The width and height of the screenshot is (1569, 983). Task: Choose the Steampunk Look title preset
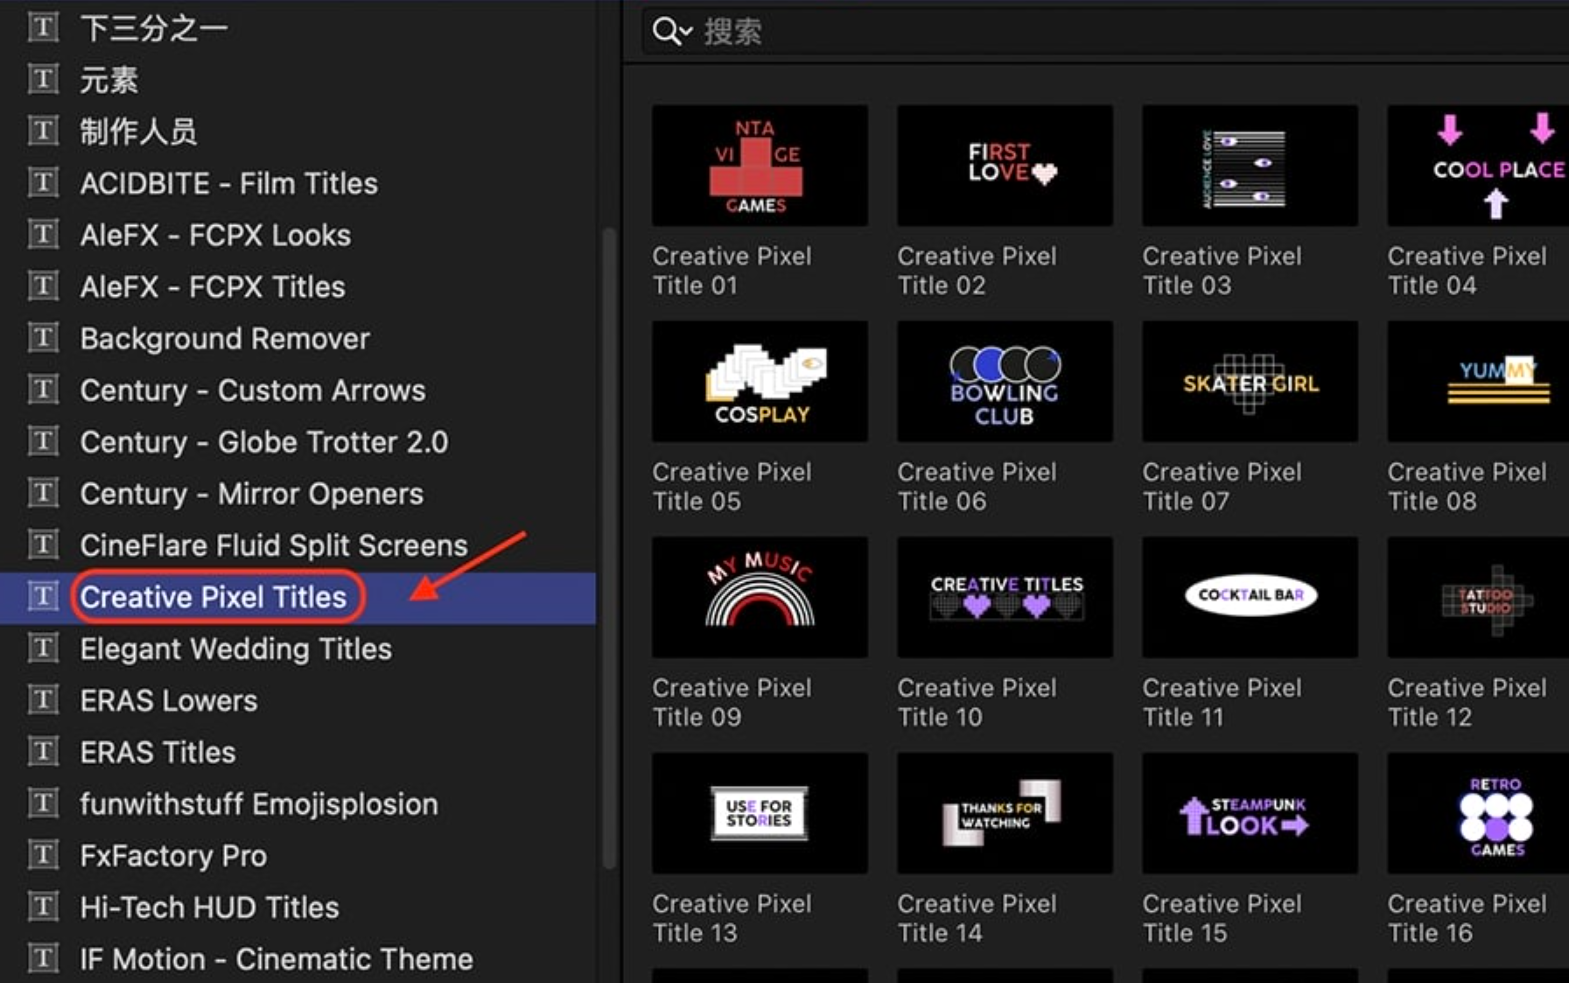[x=1249, y=813]
